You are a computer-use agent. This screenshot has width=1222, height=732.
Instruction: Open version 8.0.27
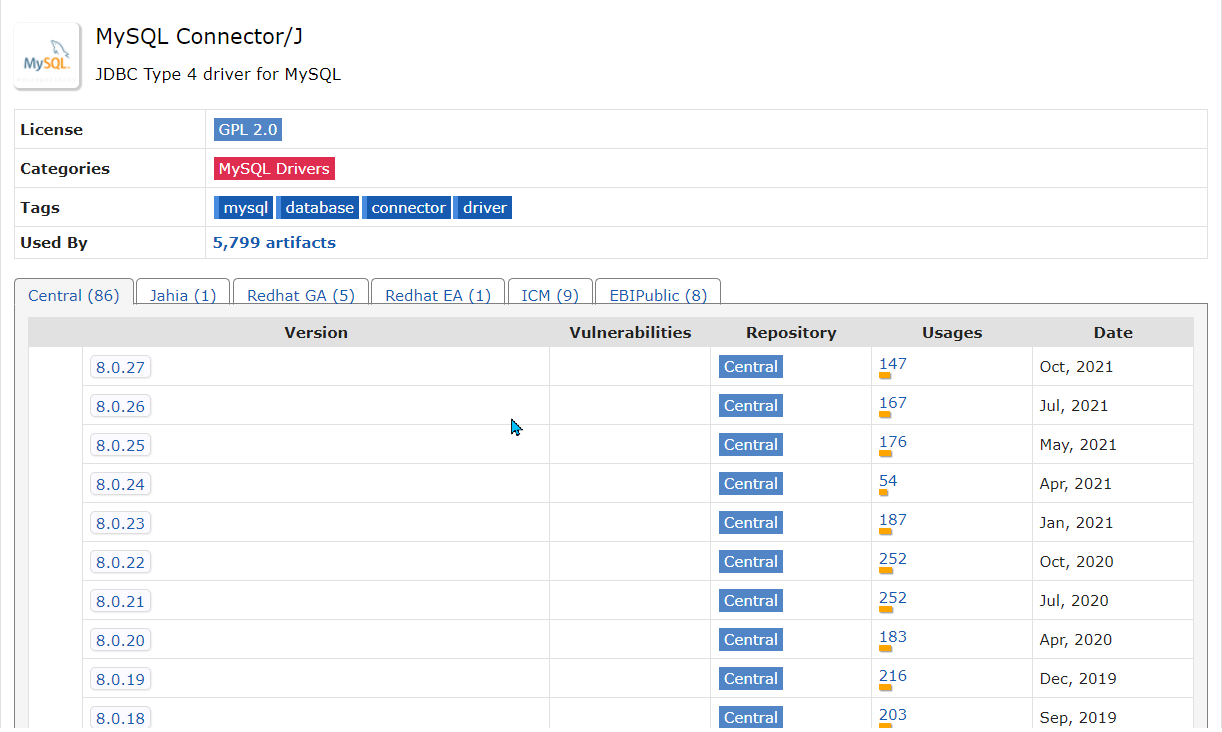click(x=120, y=367)
